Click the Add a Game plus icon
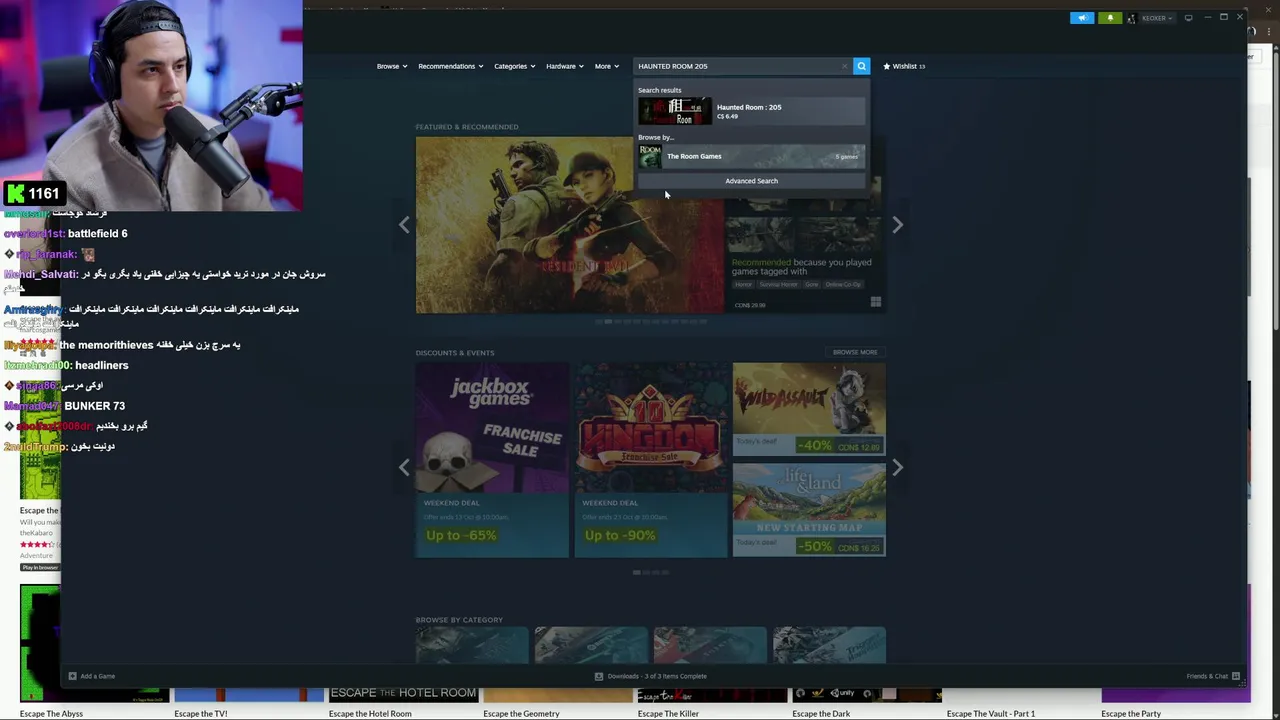The height and width of the screenshot is (720, 1280). (72, 676)
